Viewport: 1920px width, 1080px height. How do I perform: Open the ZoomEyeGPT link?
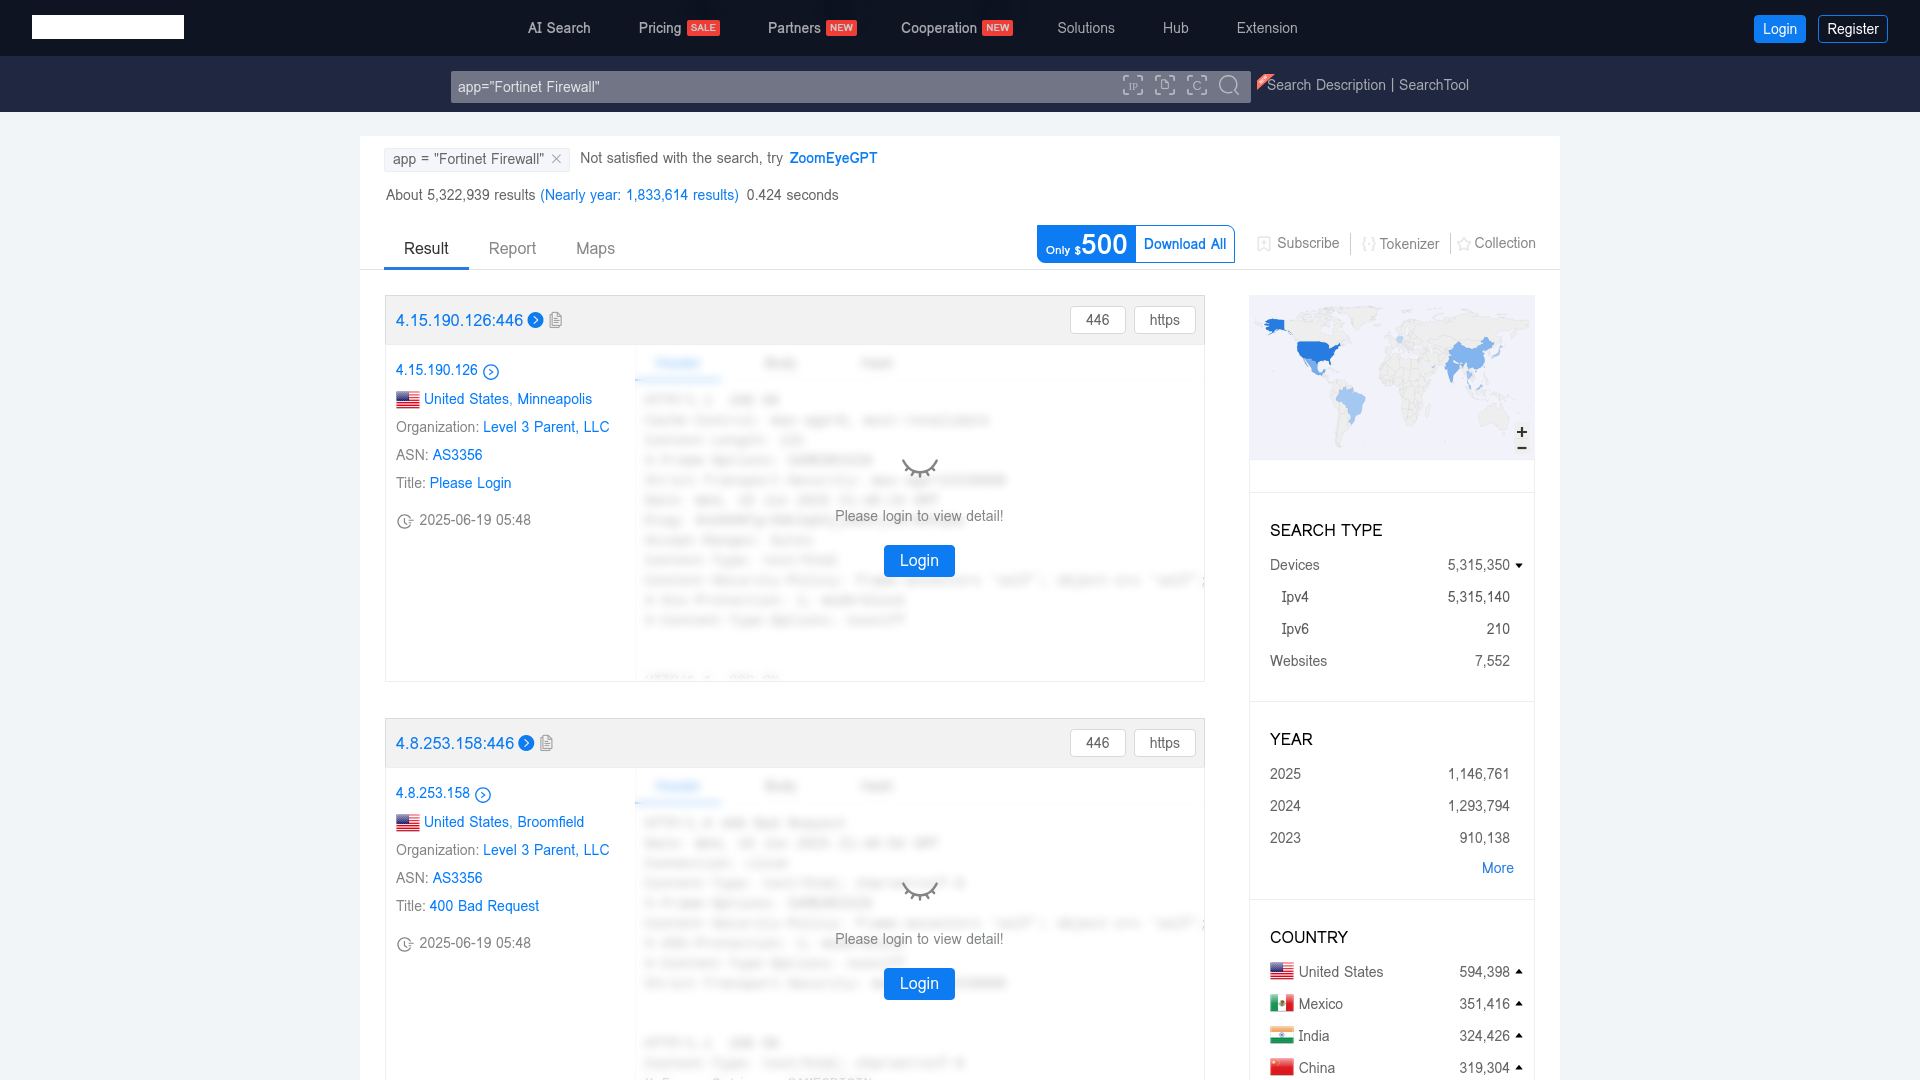pyautogui.click(x=833, y=158)
